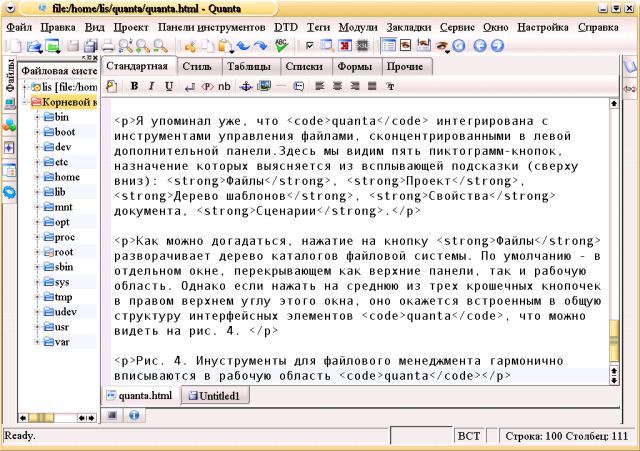Open the Файлы vertical side tab
The width and height of the screenshot is (640, 451).
(x=9, y=81)
